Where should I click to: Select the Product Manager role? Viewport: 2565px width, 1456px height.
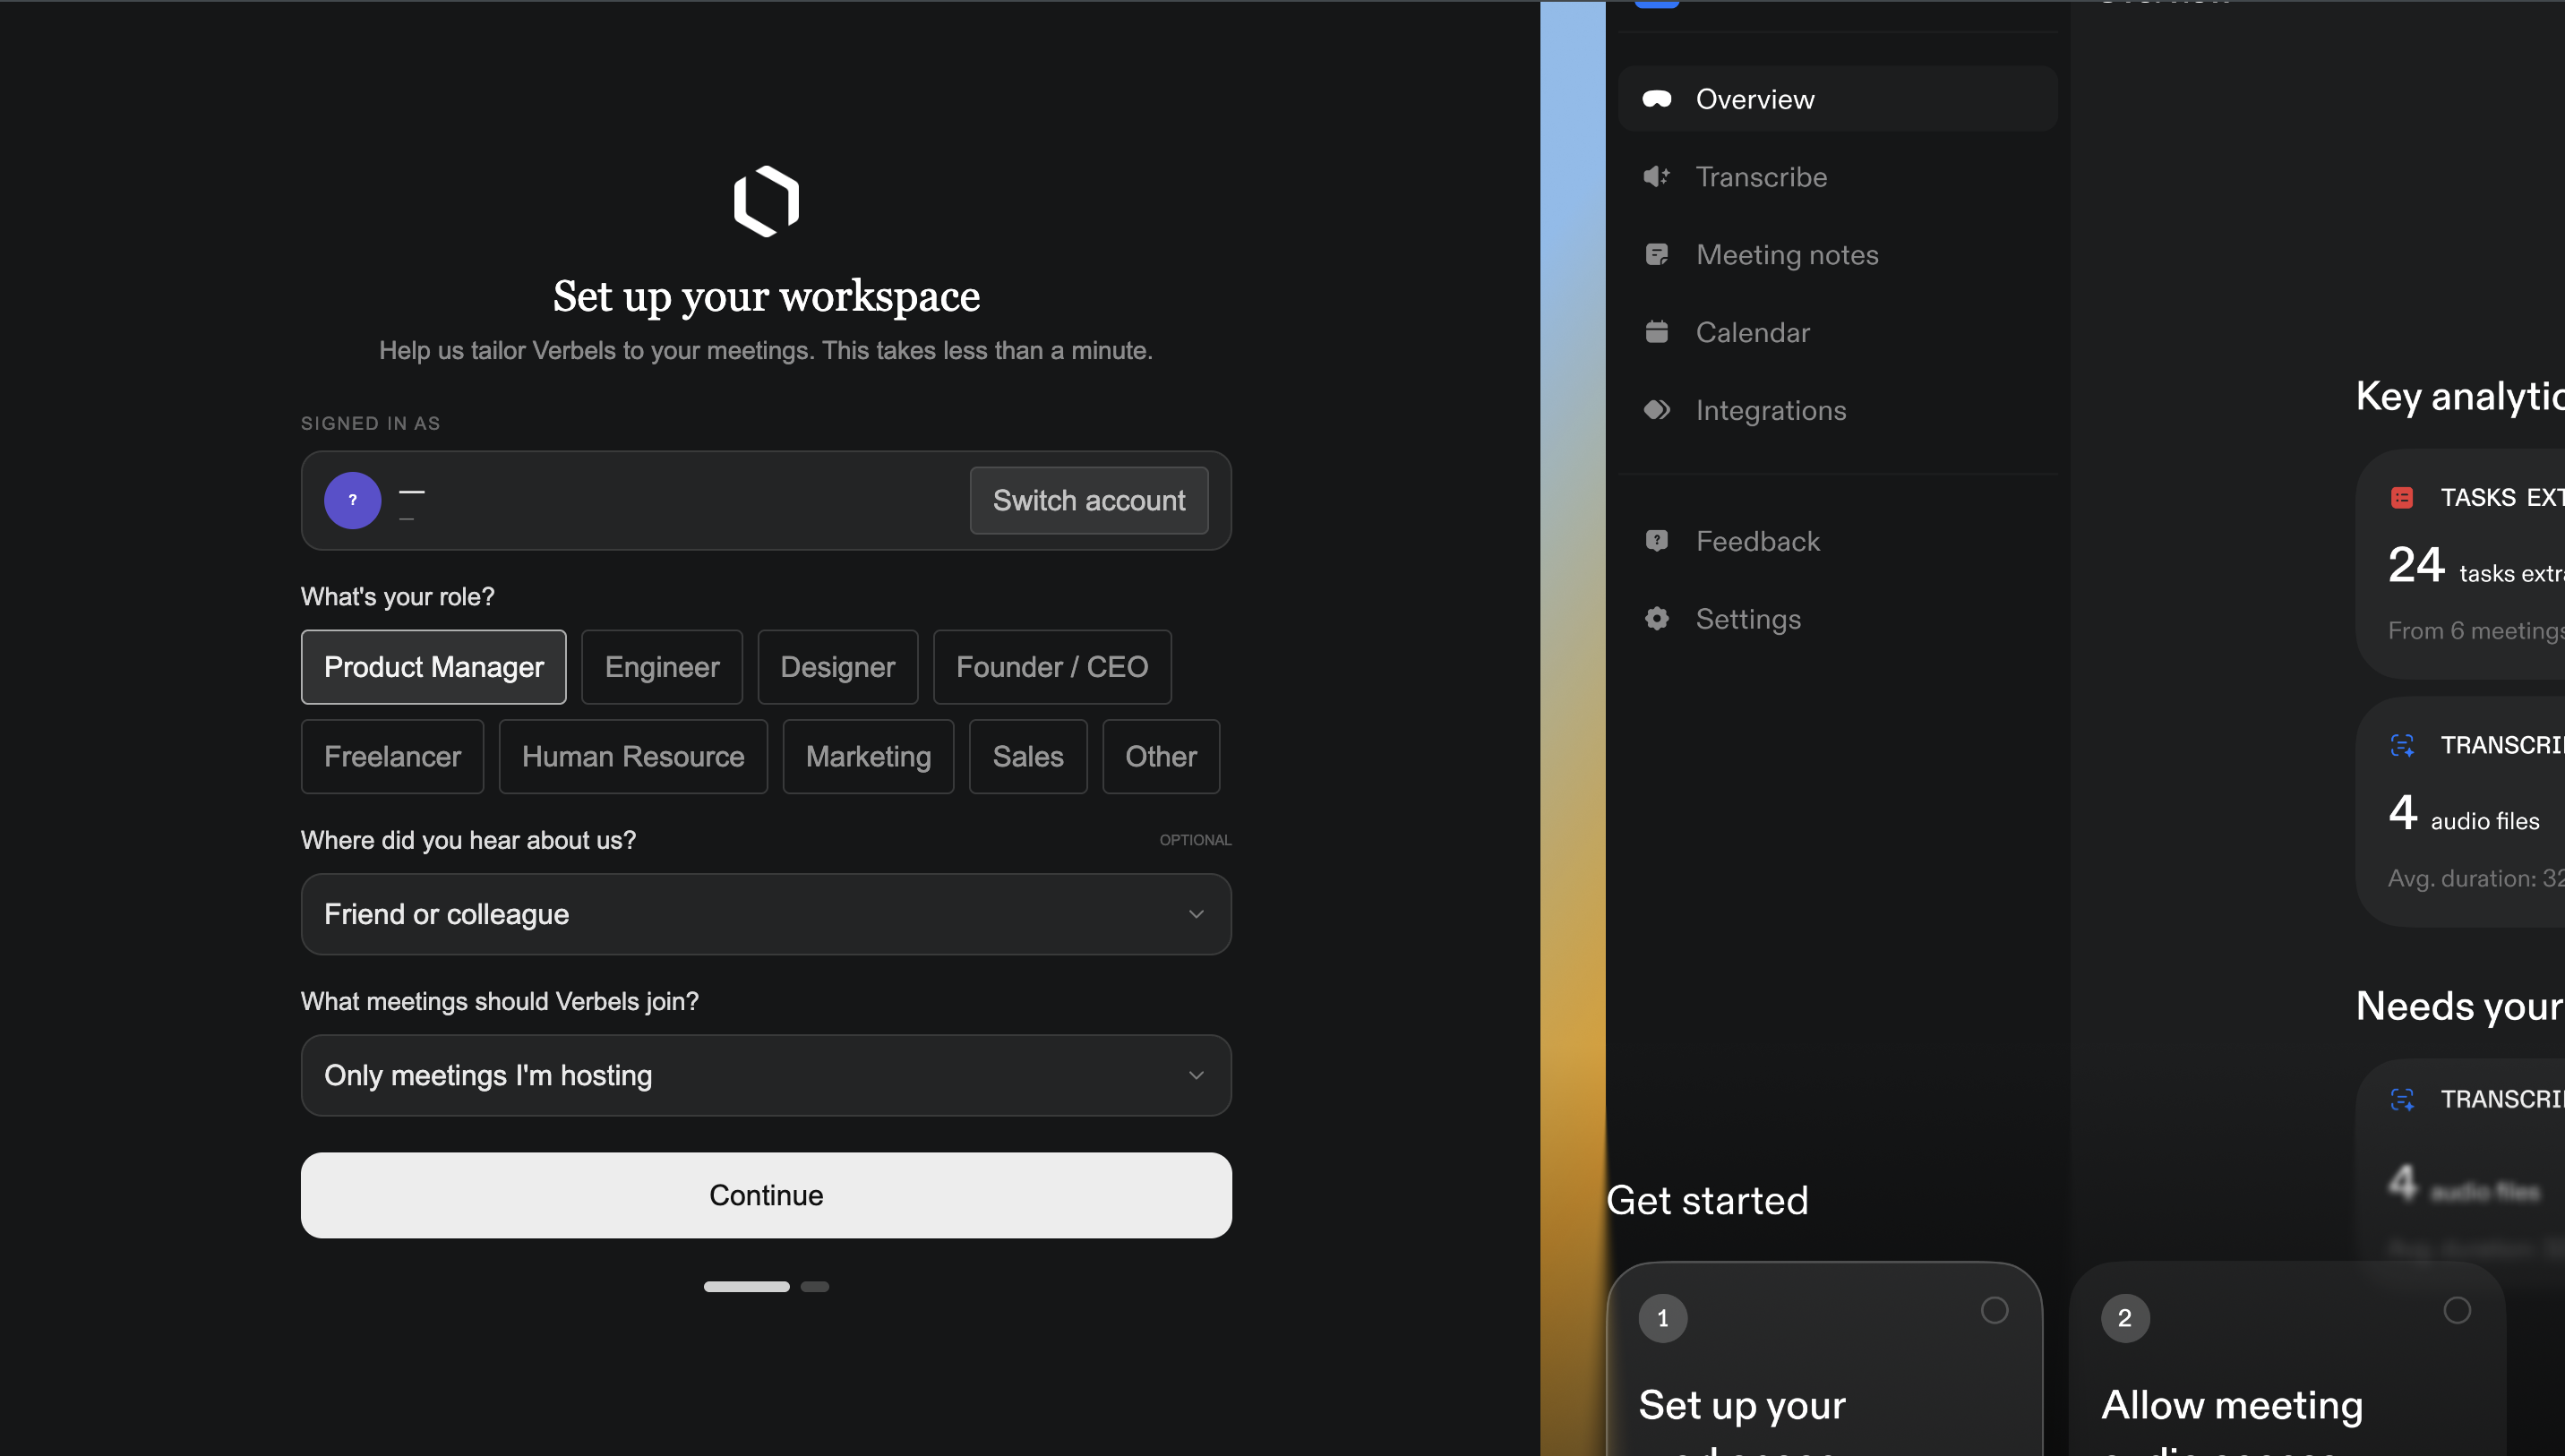point(434,667)
